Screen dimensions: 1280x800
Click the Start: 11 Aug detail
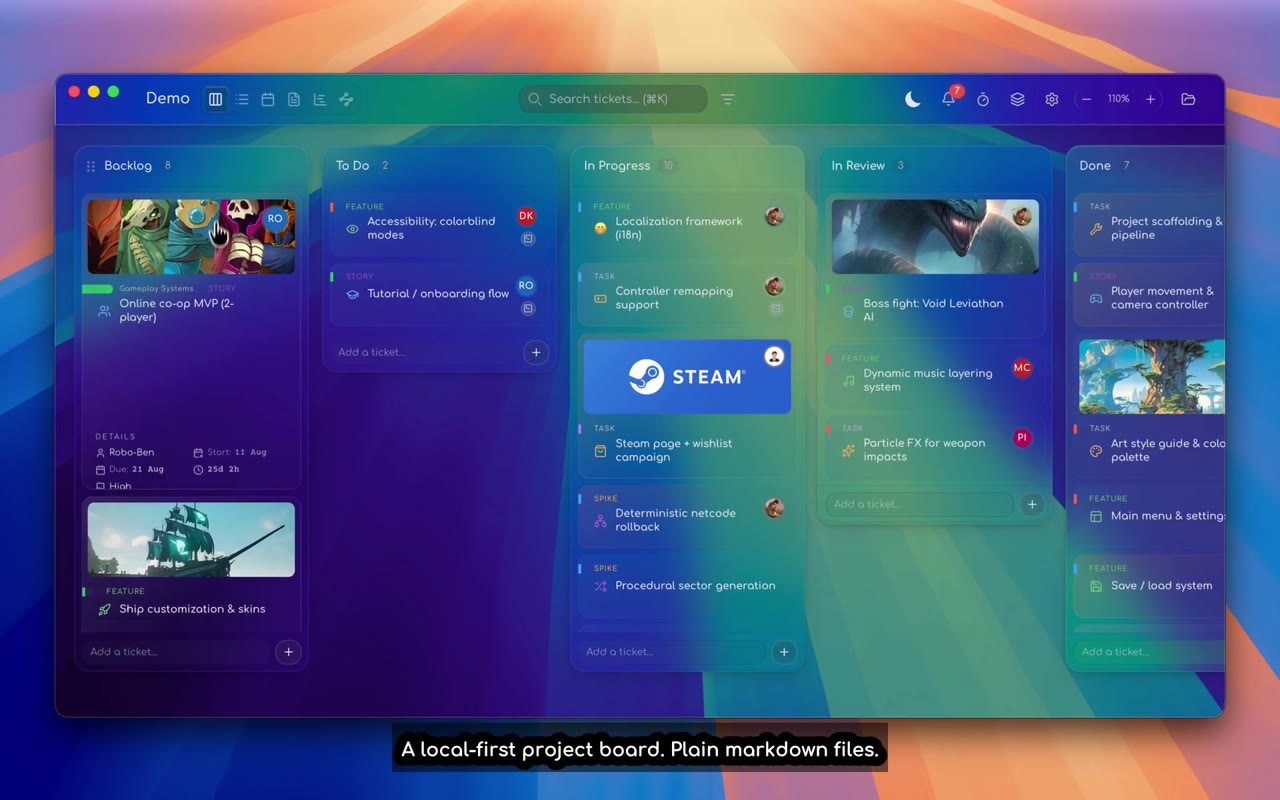point(229,452)
